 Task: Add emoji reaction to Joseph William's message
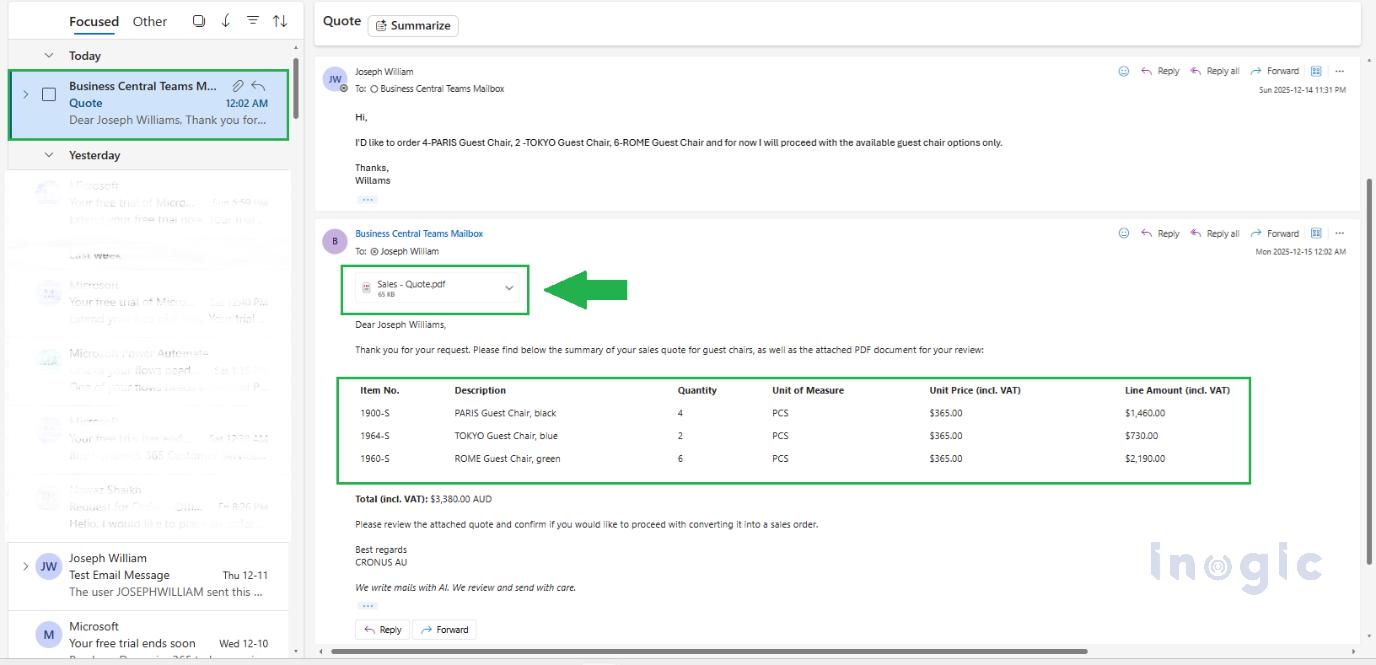coord(1123,71)
